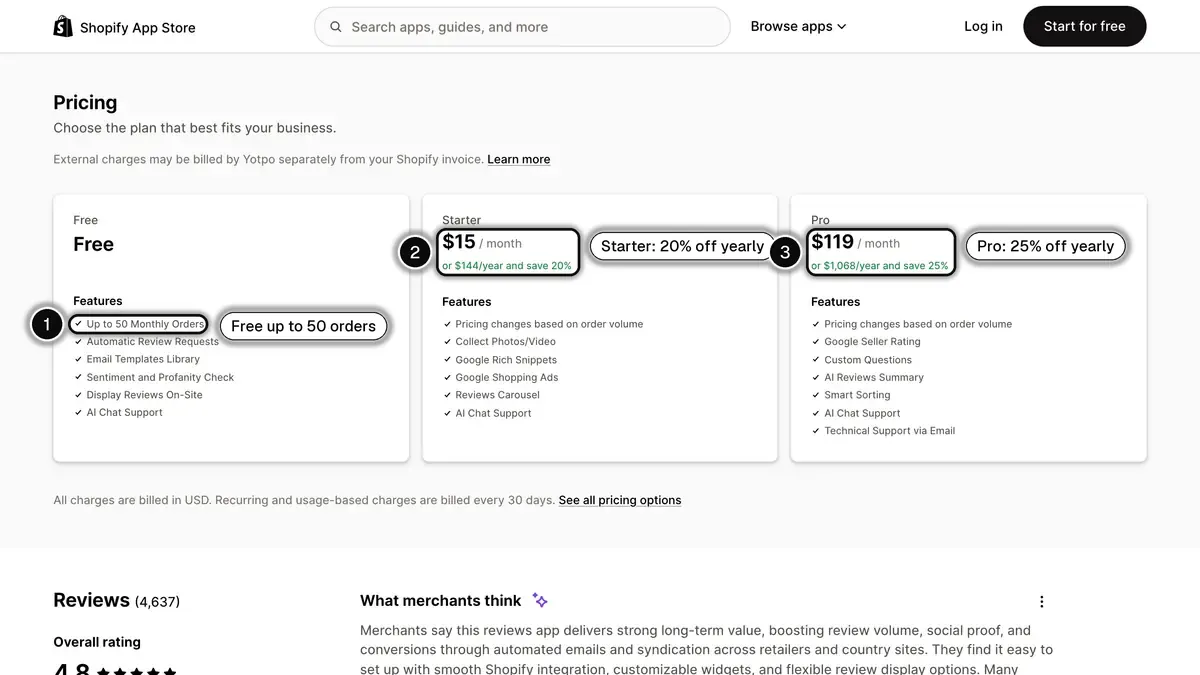Viewport: 1200px width, 675px height.
Task: Click Google Seller Rating feature
Action: [872, 342]
